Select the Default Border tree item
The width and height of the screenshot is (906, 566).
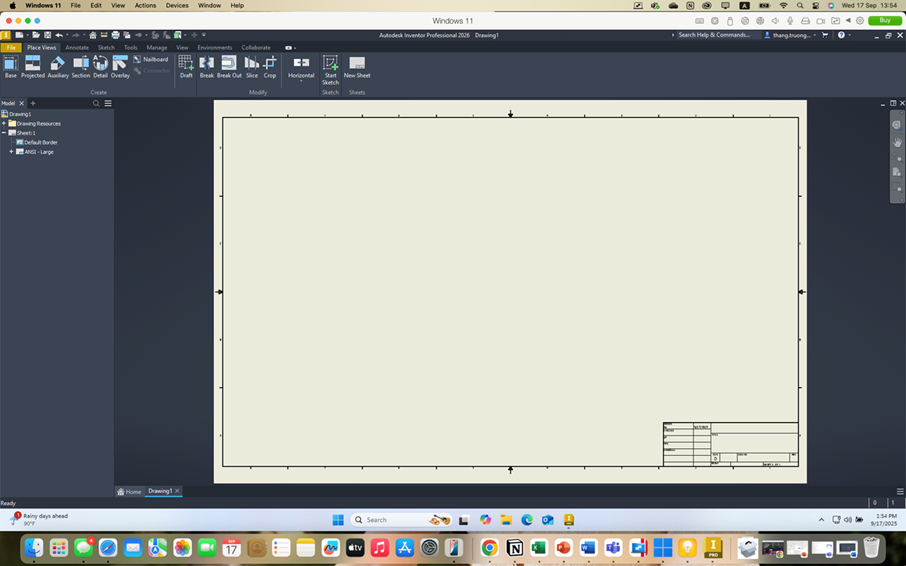pos(36,142)
